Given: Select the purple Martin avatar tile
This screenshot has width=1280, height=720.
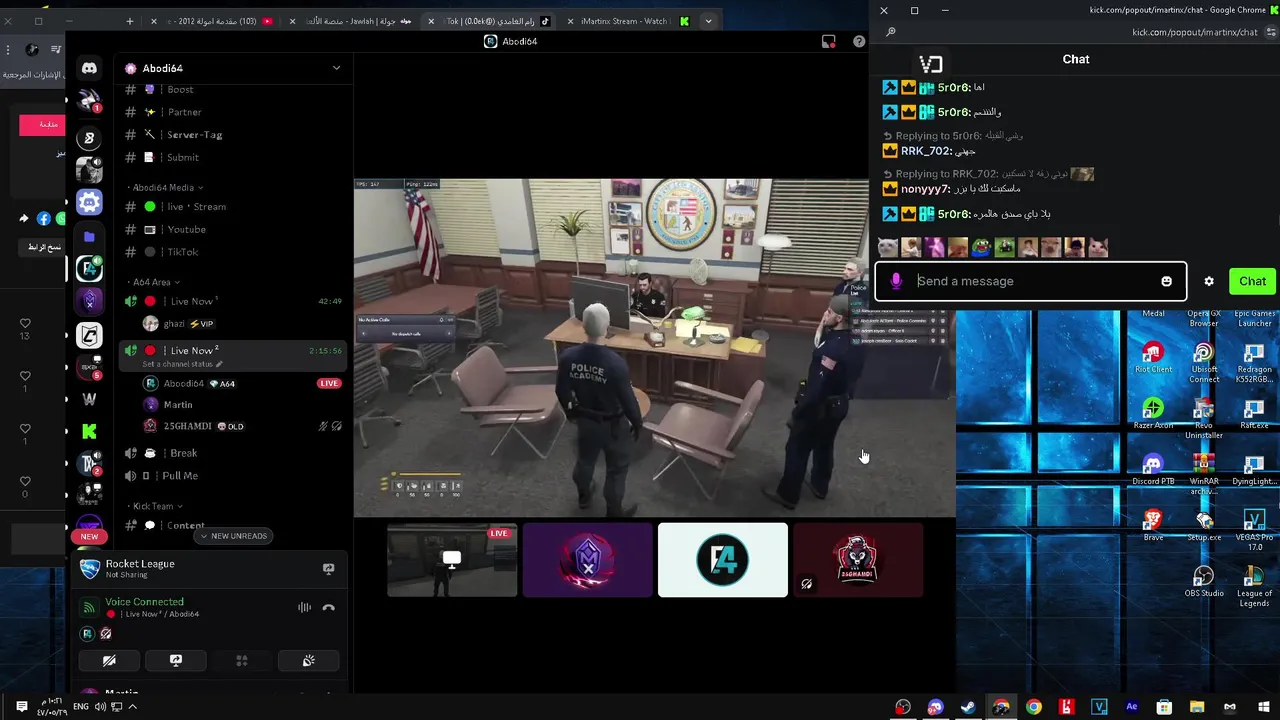Looking at the screenshot, I should pyautogui.click(x=587, y=560).
